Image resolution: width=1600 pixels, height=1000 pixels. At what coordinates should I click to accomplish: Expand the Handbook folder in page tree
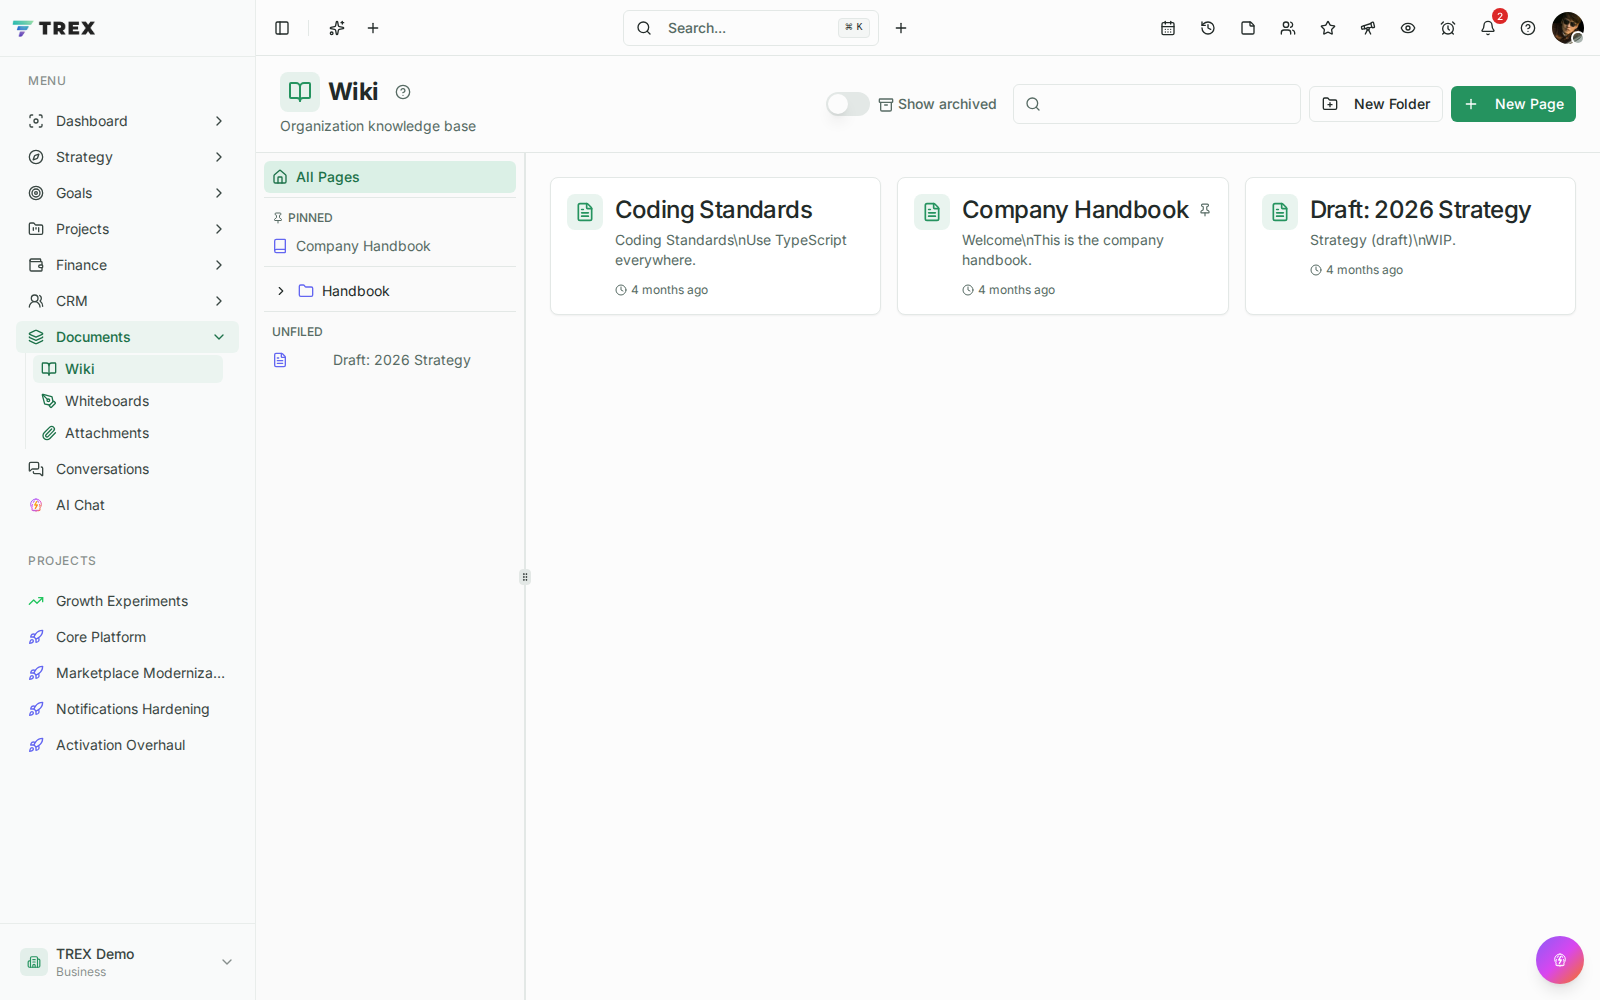tap(281, 291)
